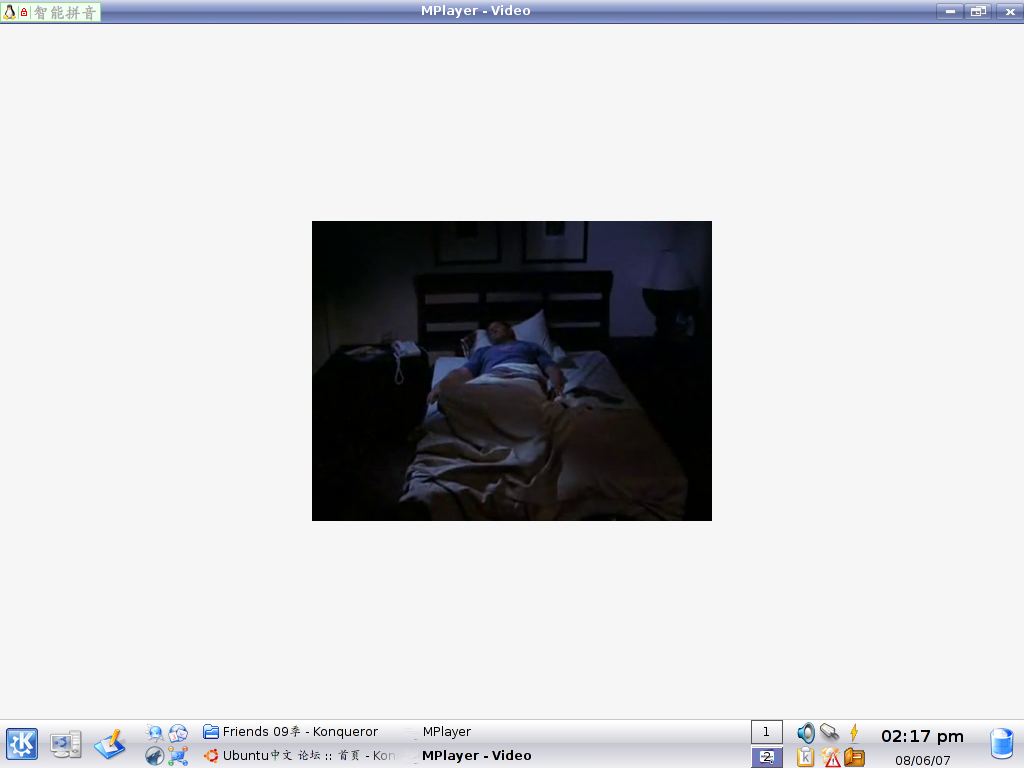Switch to the MPlayer taskbar entry
1024x768 pixels.
click(x=446, y=731)
